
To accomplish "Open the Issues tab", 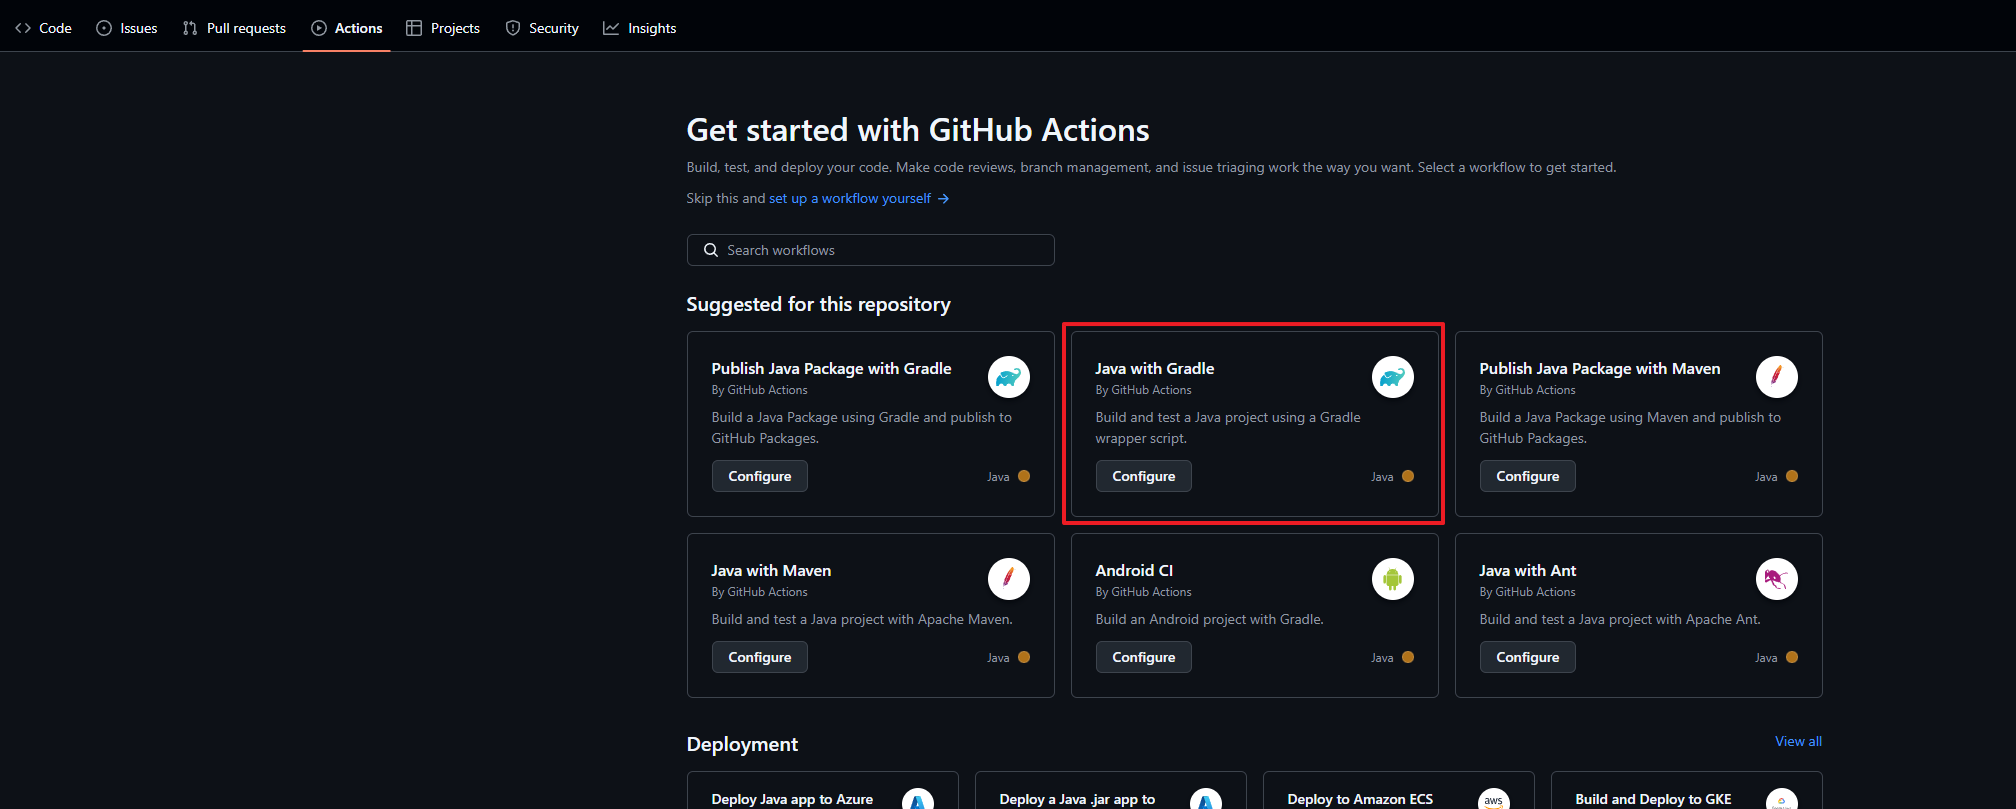I will 127,28.
